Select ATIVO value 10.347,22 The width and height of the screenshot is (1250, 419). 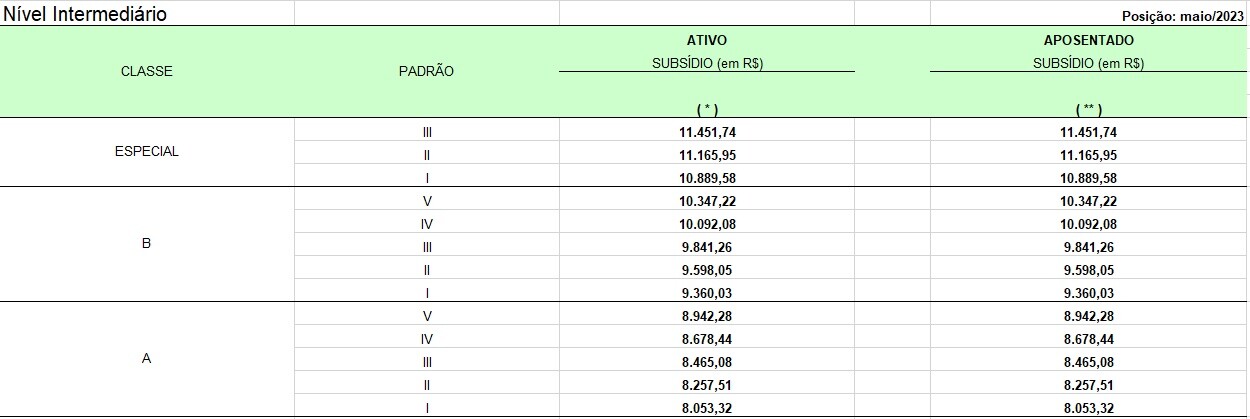point(707,201)
